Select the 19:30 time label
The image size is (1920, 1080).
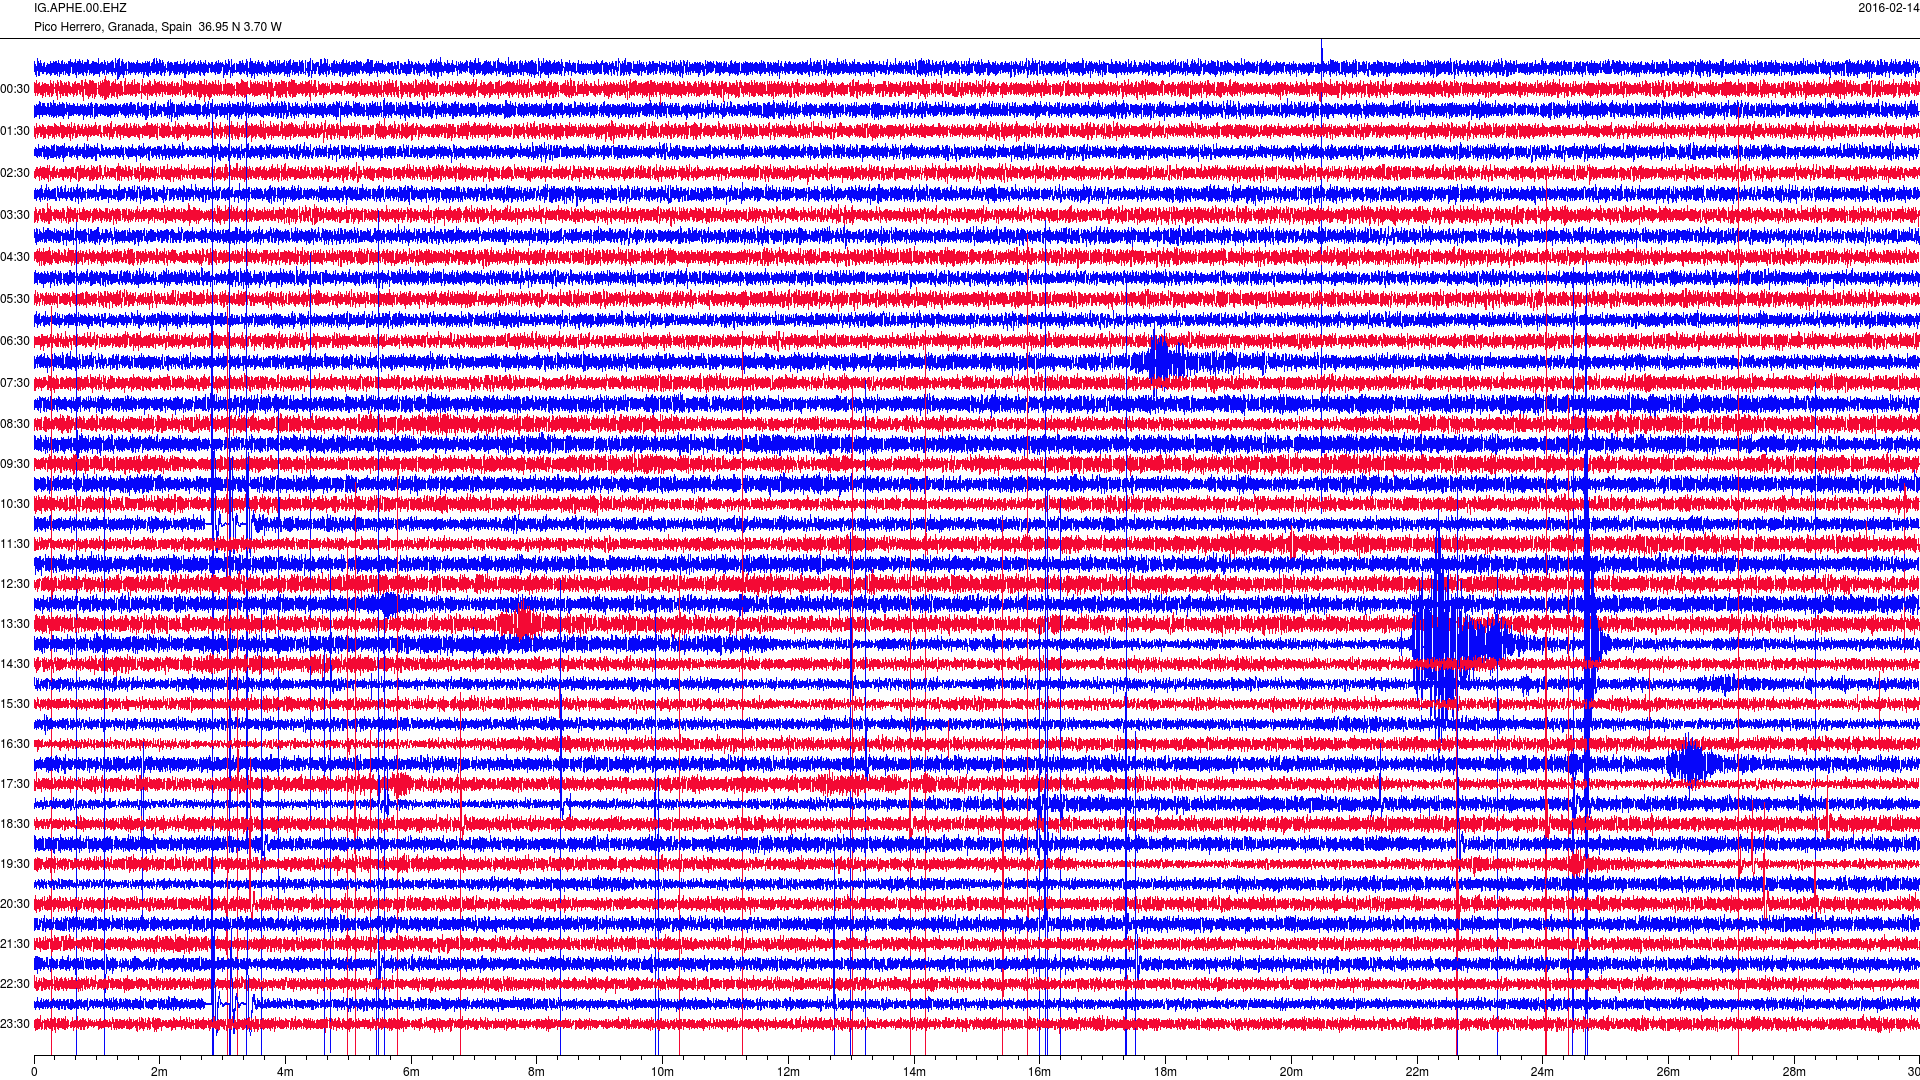[15, 864]
